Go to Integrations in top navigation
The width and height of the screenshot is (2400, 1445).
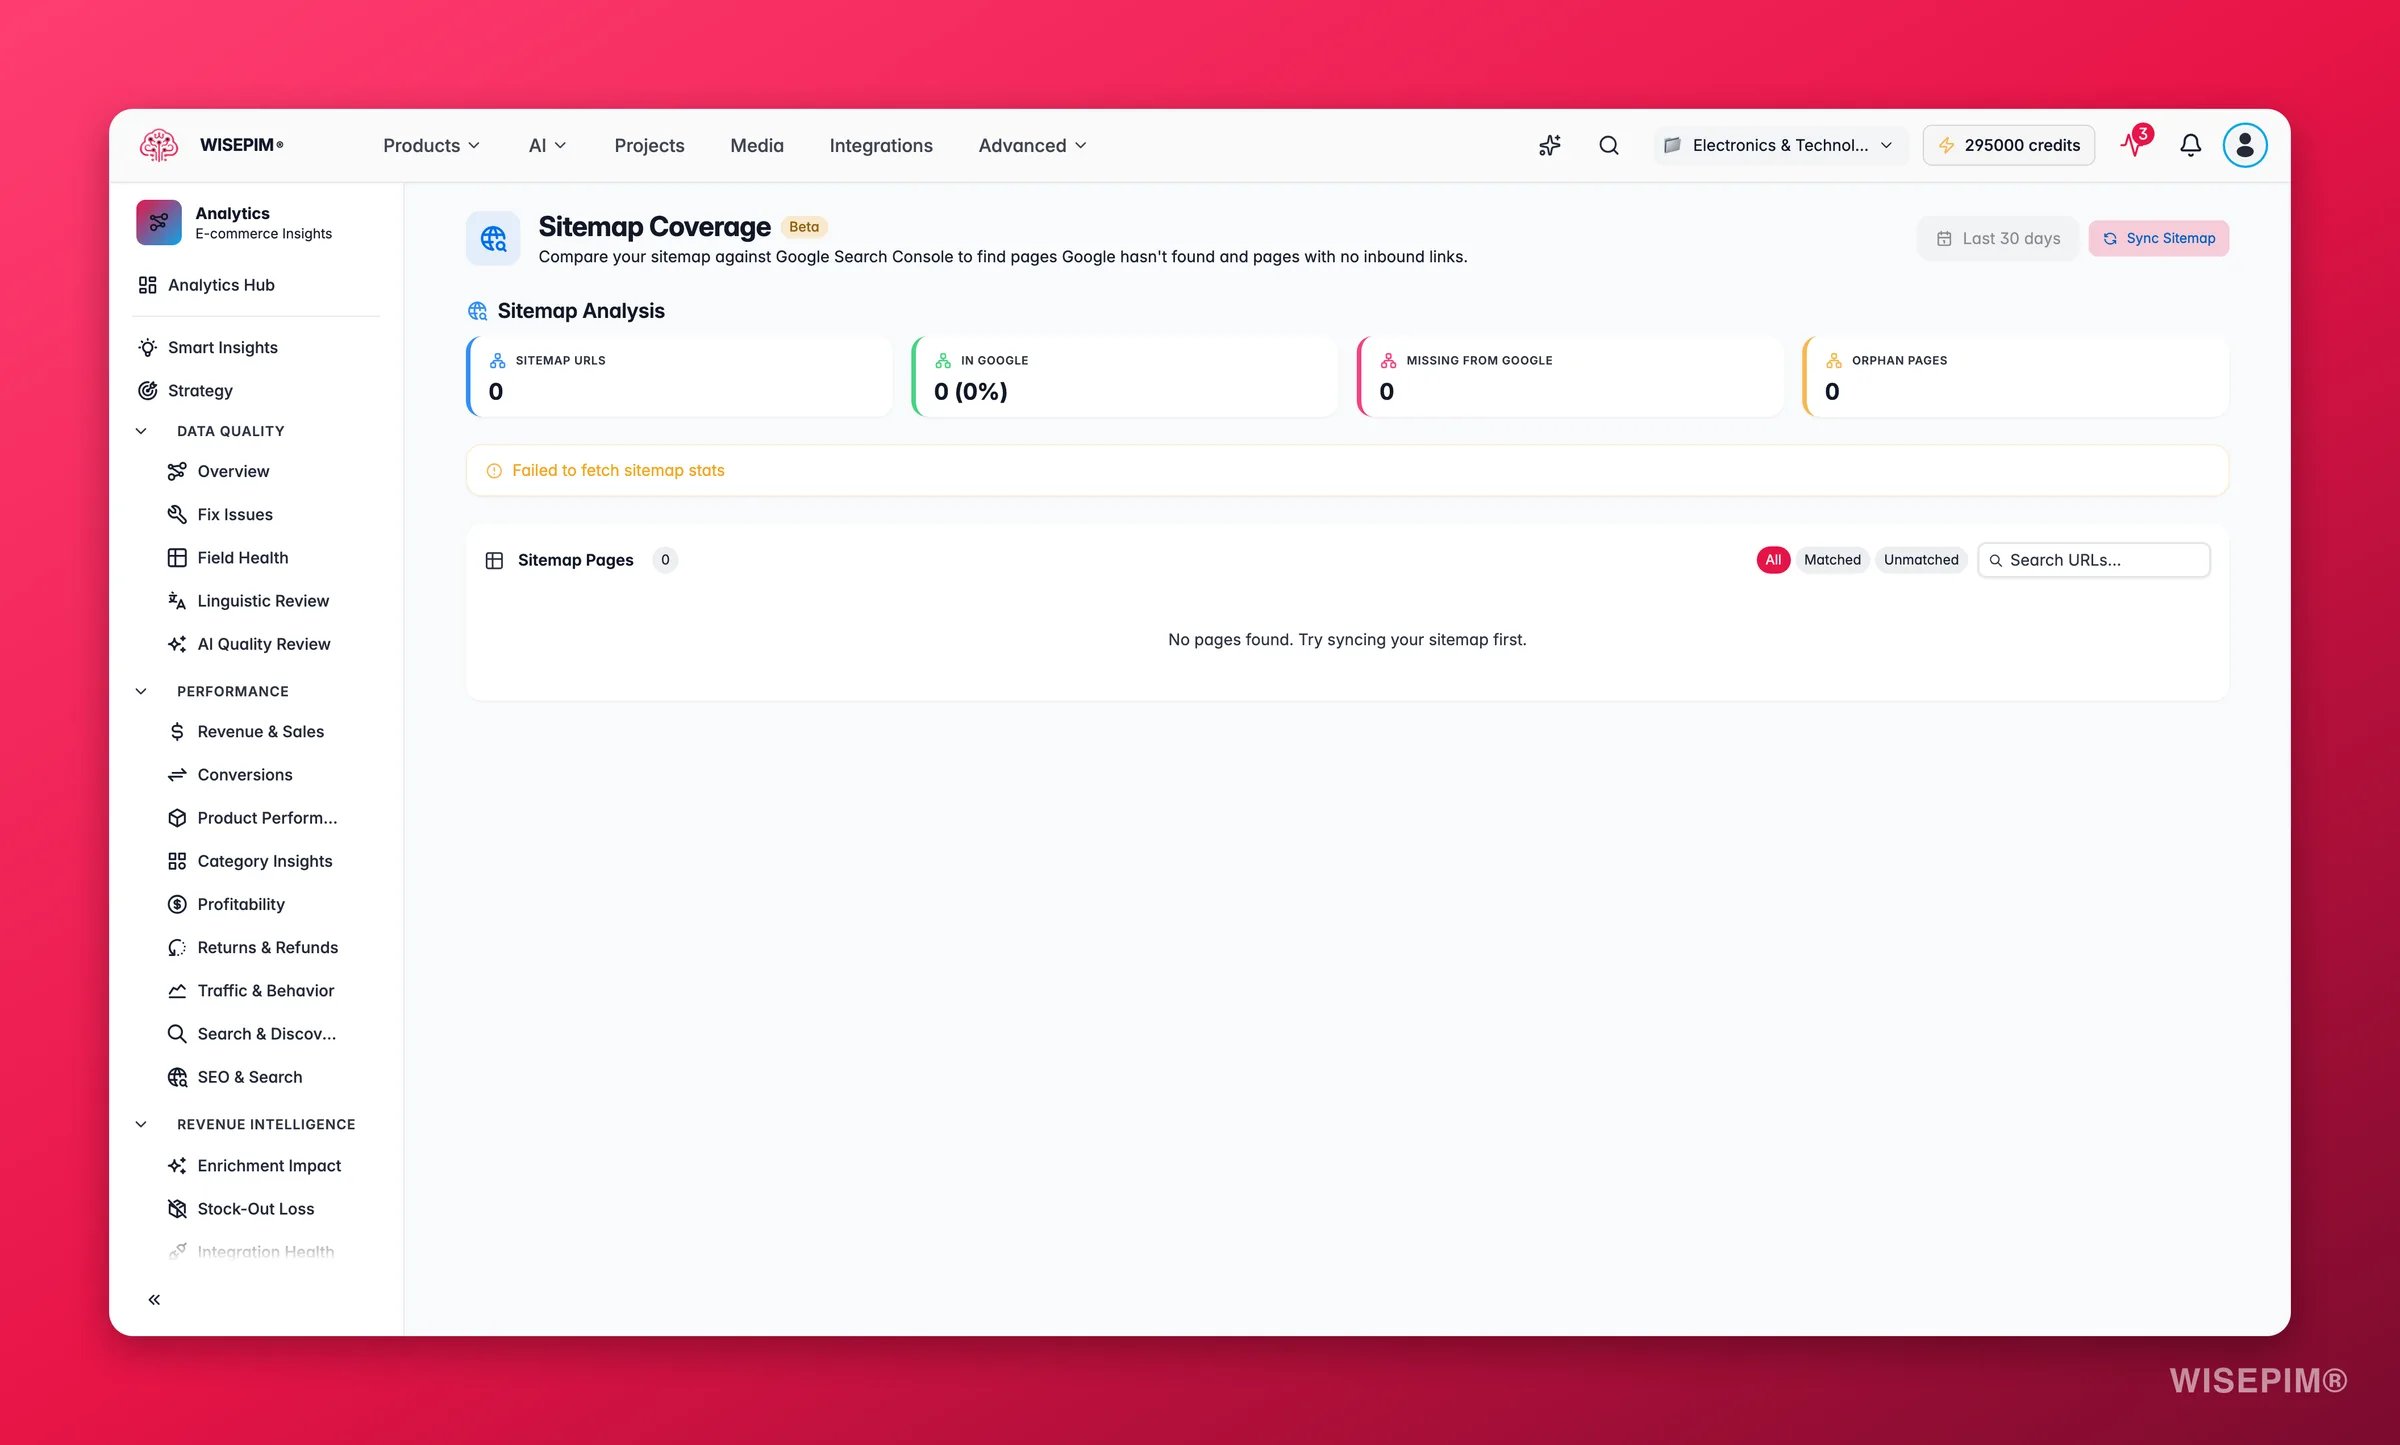881,145
